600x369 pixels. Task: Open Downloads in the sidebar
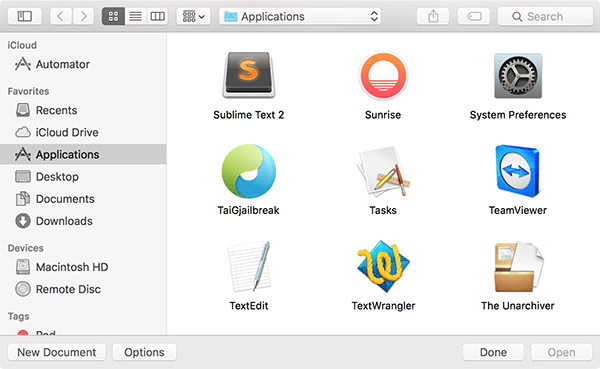pos(83,221)
